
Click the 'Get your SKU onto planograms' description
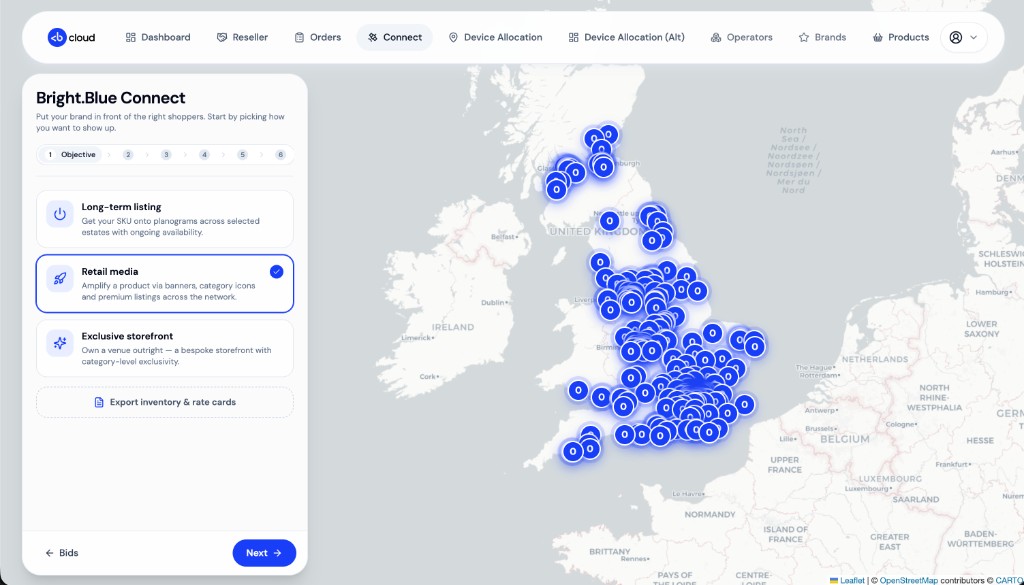[170, 227]
